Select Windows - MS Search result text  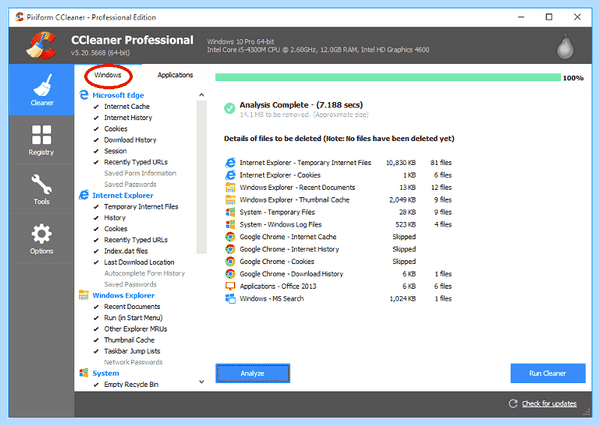coord(272,299)
